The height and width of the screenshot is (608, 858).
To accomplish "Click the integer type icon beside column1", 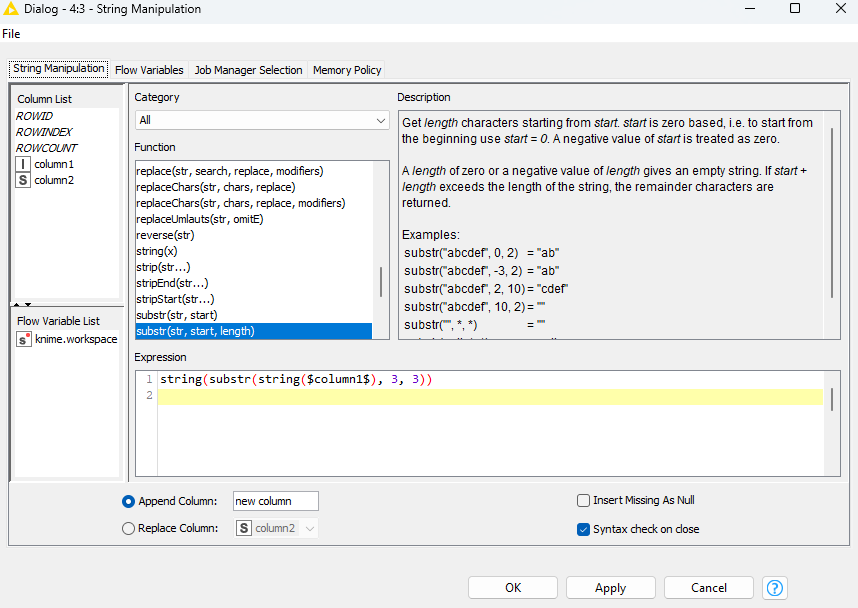I will tap(23, 164).
